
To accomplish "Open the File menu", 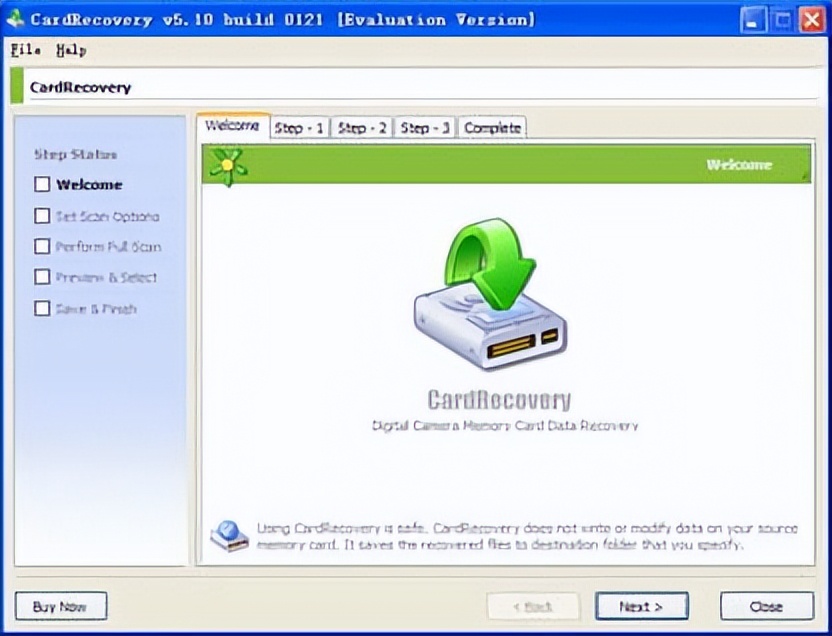I will (25, 50).
